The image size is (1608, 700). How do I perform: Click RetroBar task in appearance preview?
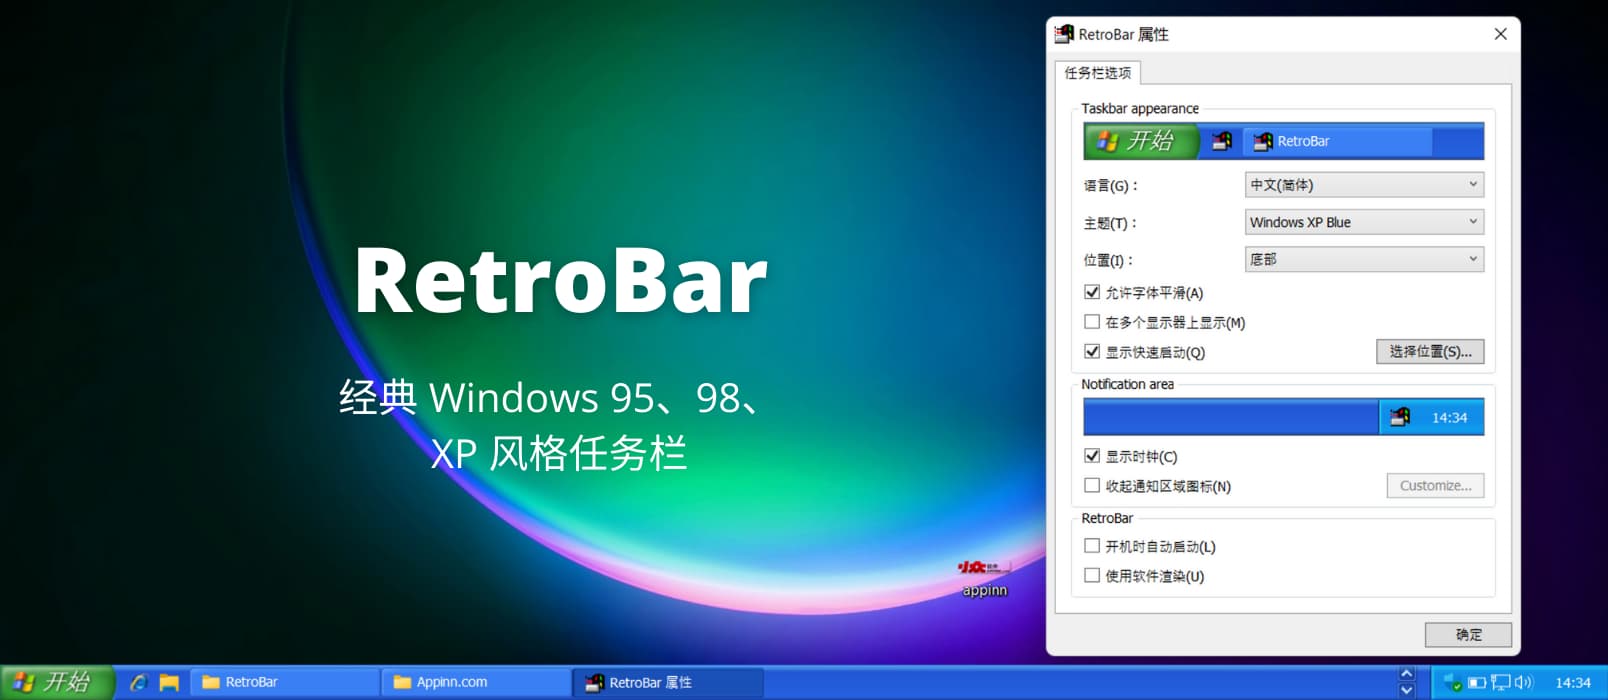pos(1337,141)
